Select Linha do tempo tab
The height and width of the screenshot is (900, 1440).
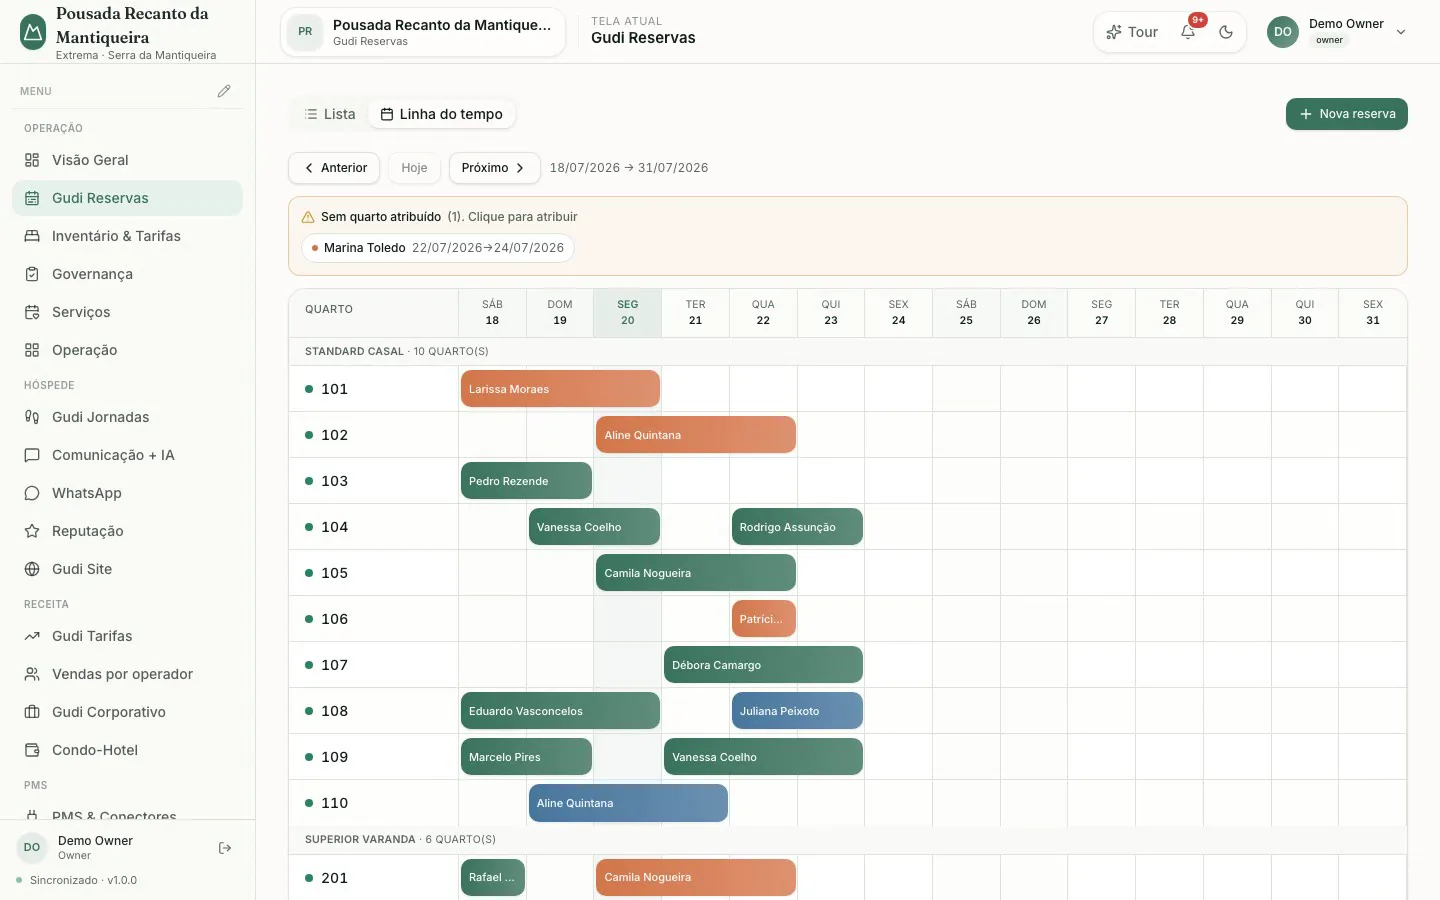pos(442,114)
